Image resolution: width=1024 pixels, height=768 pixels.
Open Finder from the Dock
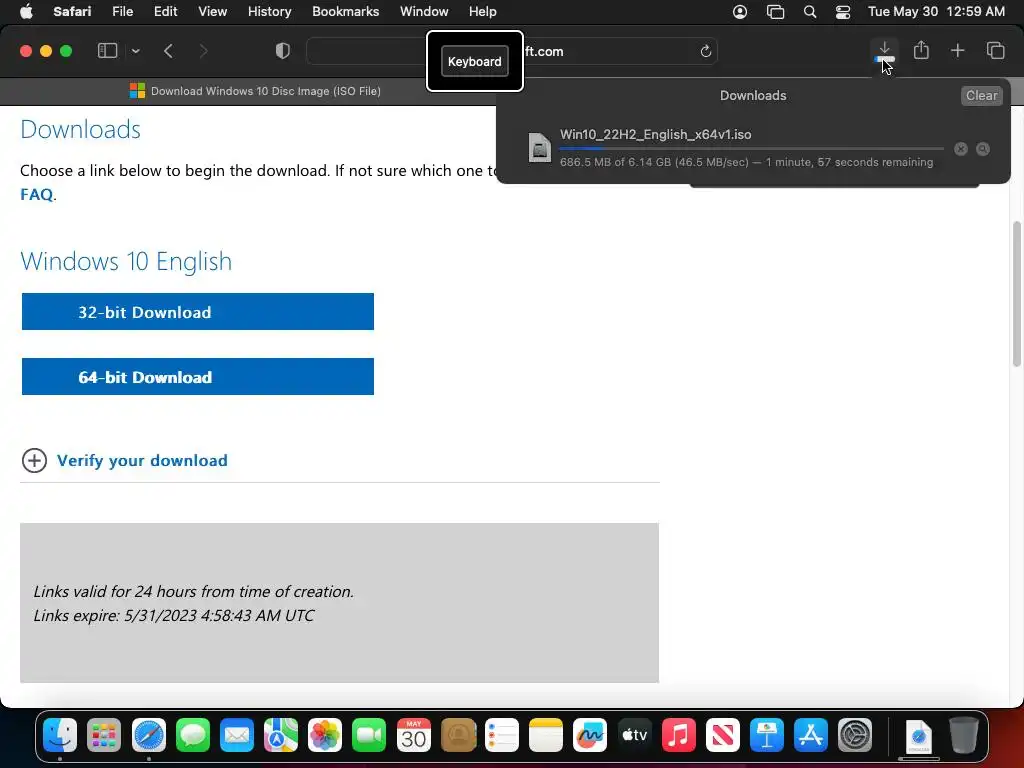(59, 735)
